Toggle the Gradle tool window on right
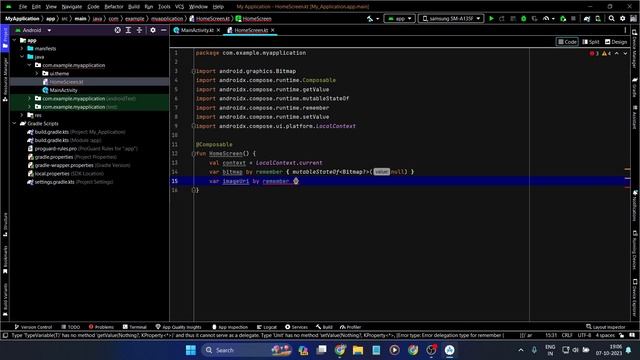The width and height of the screenshot is (640, 360). coord(635,87)
